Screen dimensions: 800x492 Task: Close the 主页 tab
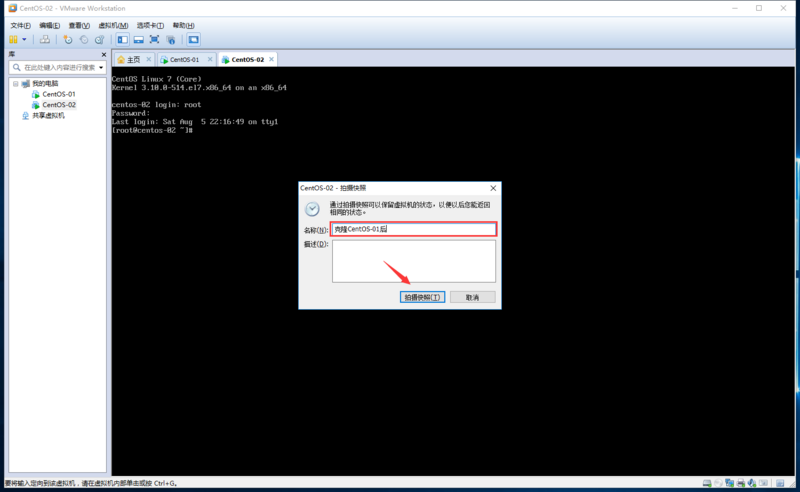(148, 59)
